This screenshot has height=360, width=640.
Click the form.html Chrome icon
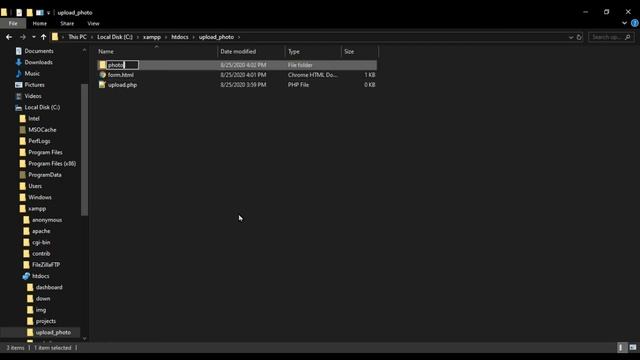(102, 75)
